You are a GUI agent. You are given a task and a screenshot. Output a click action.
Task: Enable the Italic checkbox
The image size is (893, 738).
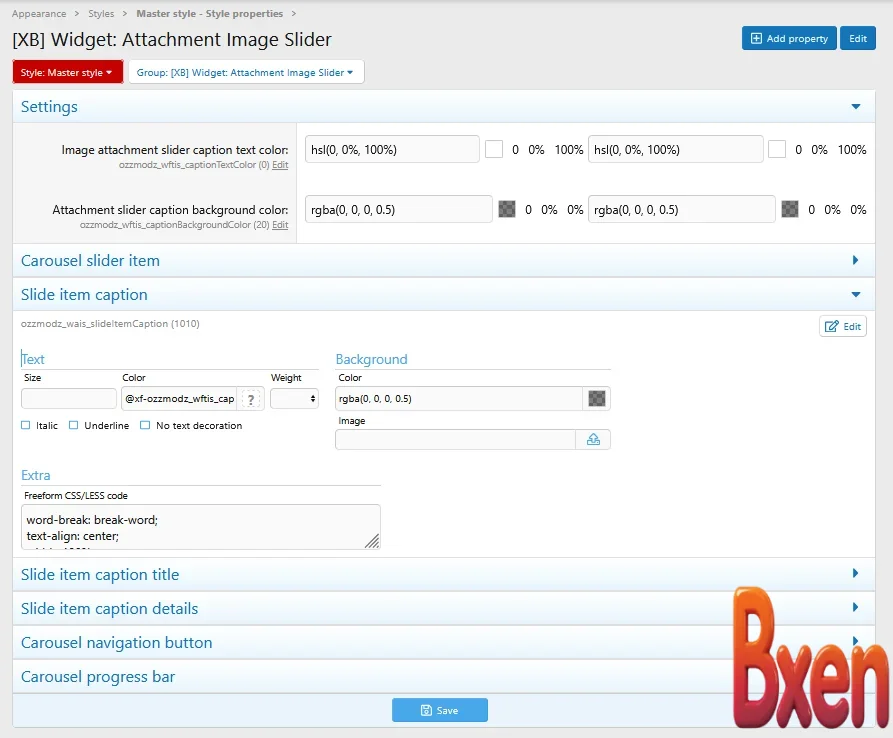pyautogui.click(x=24, y=425)
